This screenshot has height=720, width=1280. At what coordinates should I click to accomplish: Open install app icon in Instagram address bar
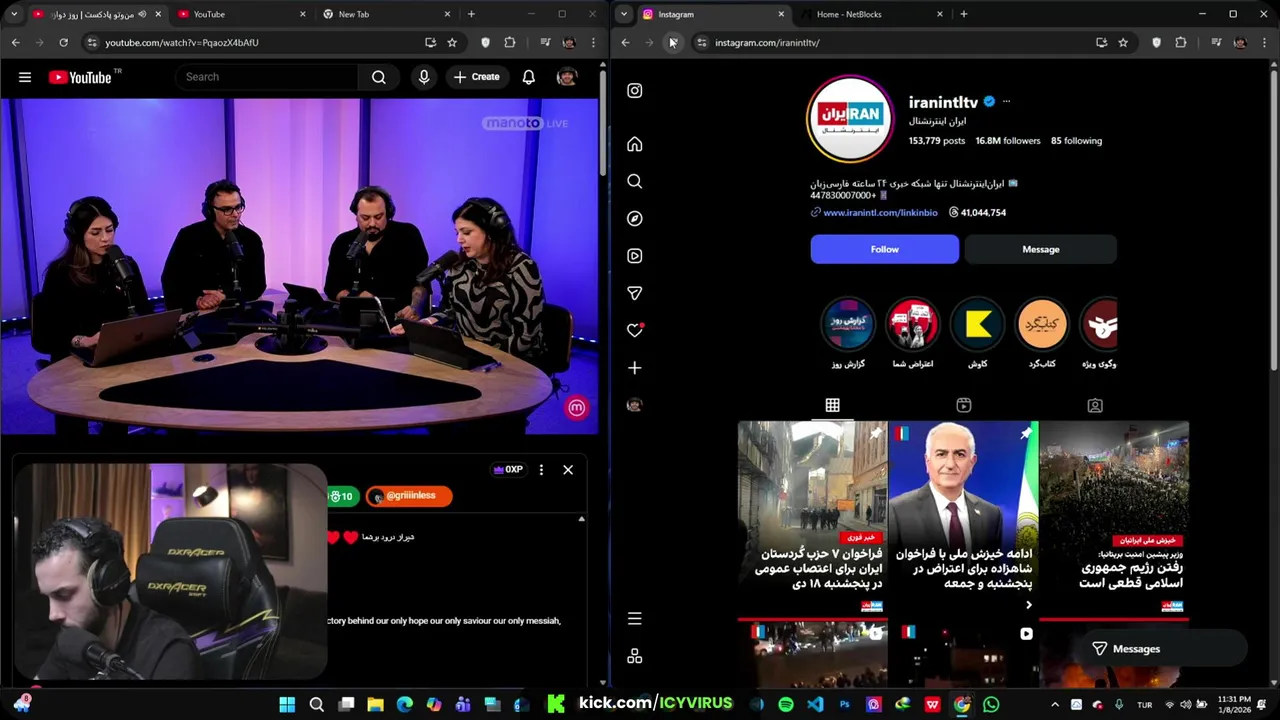tap(1101, 43)
